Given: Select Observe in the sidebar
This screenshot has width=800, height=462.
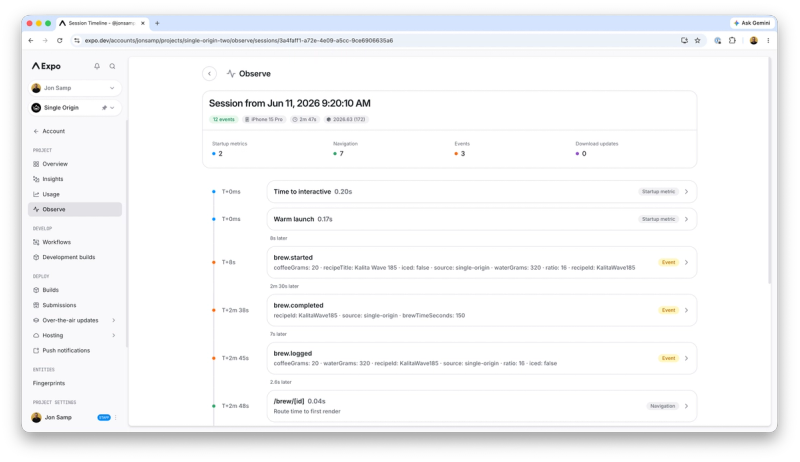Looking at the screenshot, I should pos(74,209).
